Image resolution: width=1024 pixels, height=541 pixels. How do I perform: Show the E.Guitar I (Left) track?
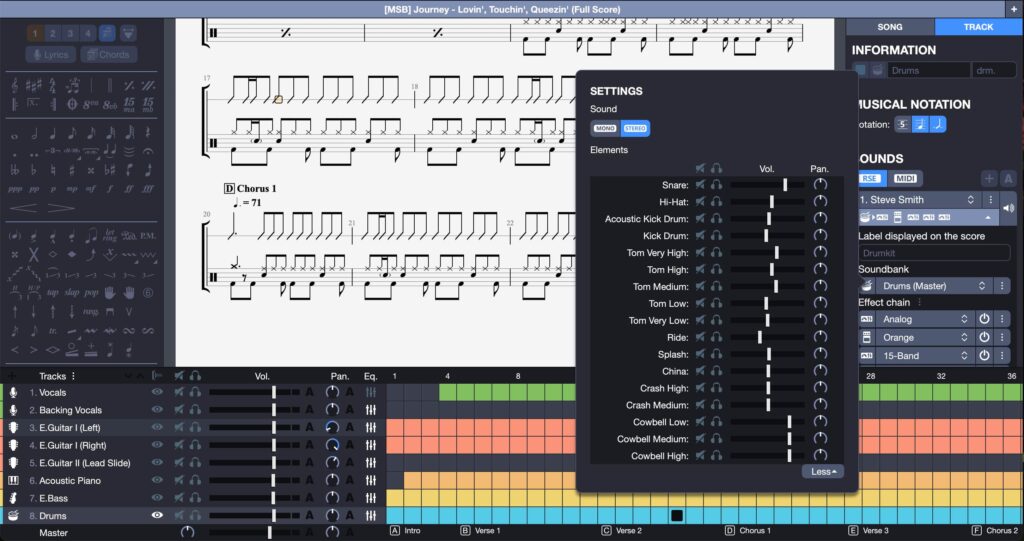157,428
